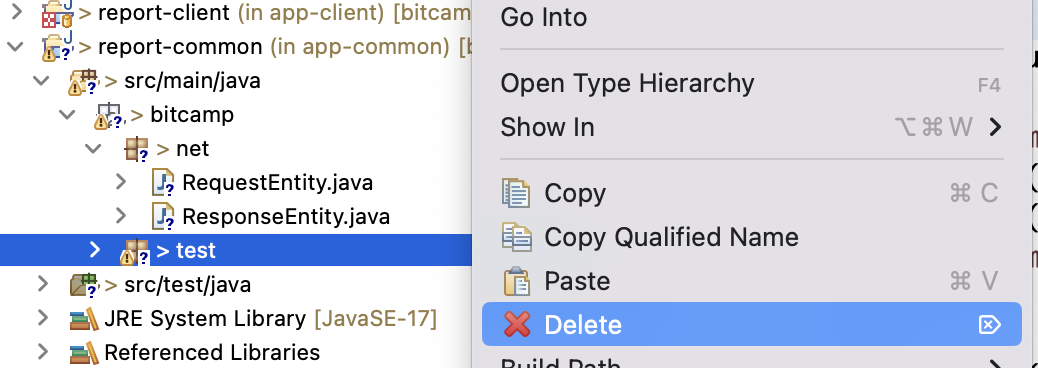Click the Copy menu icon
Screen dimensions: 1038x368
516,193
